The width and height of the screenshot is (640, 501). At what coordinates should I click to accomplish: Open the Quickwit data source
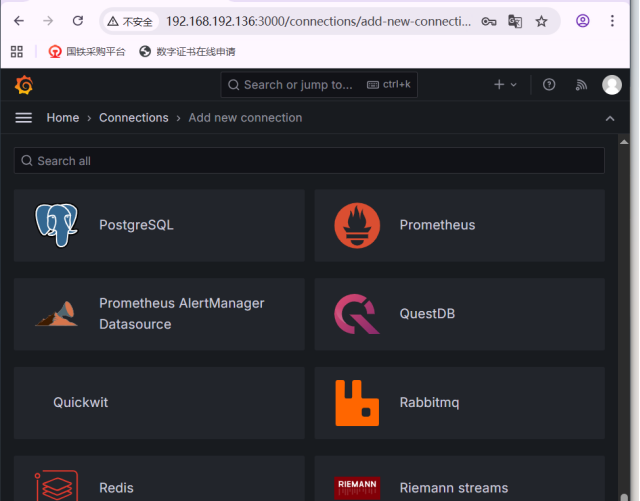[159, 403]
